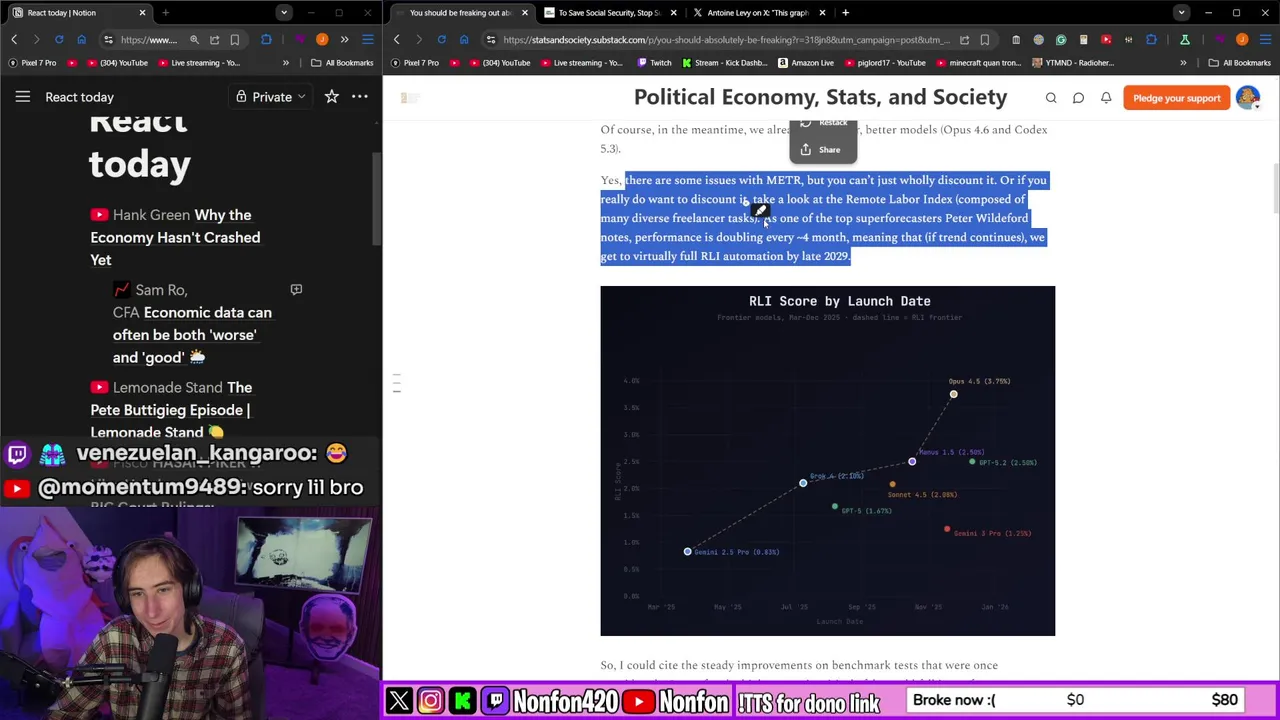Reload the Substack article page
1280x720 pixels.
[441, 40]
